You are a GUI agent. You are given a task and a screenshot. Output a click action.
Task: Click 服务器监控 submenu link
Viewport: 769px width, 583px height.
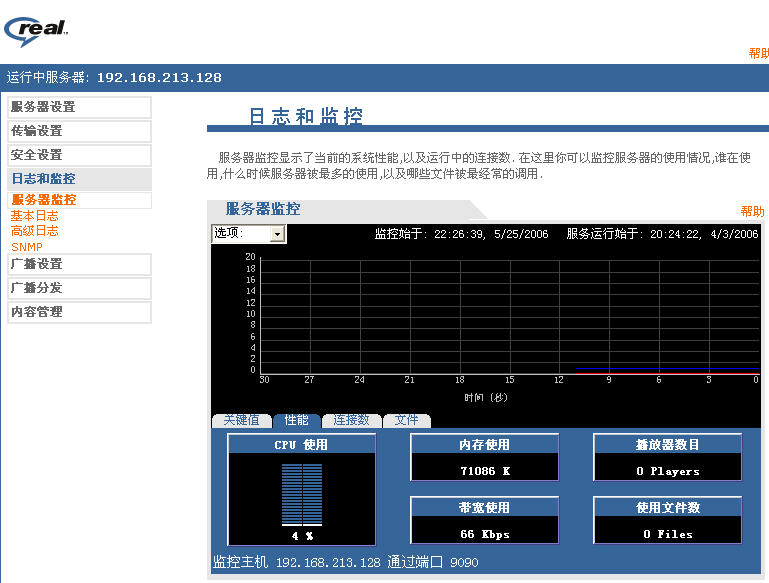44,200
